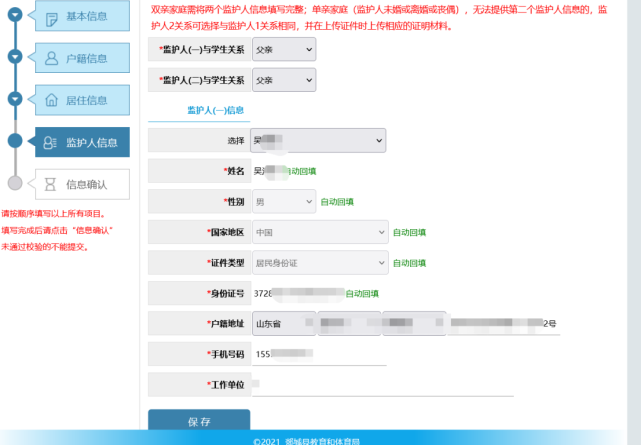The image size is (641, 445).
Task: Open the 基本信息 step
Action: pyautogui.click(x=82, y=16)
